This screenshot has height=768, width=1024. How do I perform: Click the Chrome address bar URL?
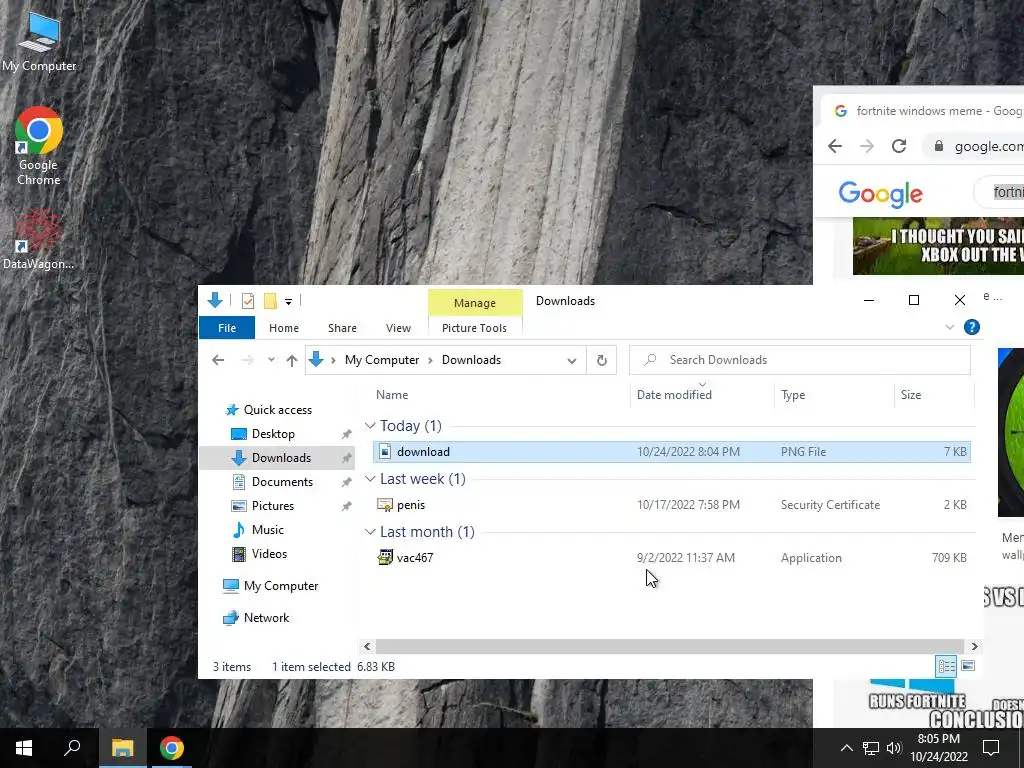(988, 146)
